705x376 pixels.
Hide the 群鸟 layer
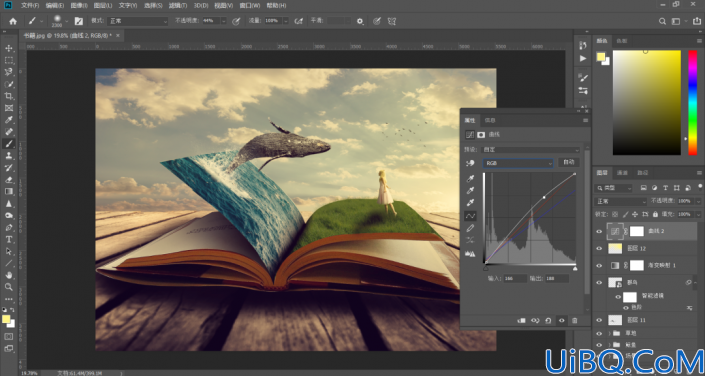click(599, 282)
